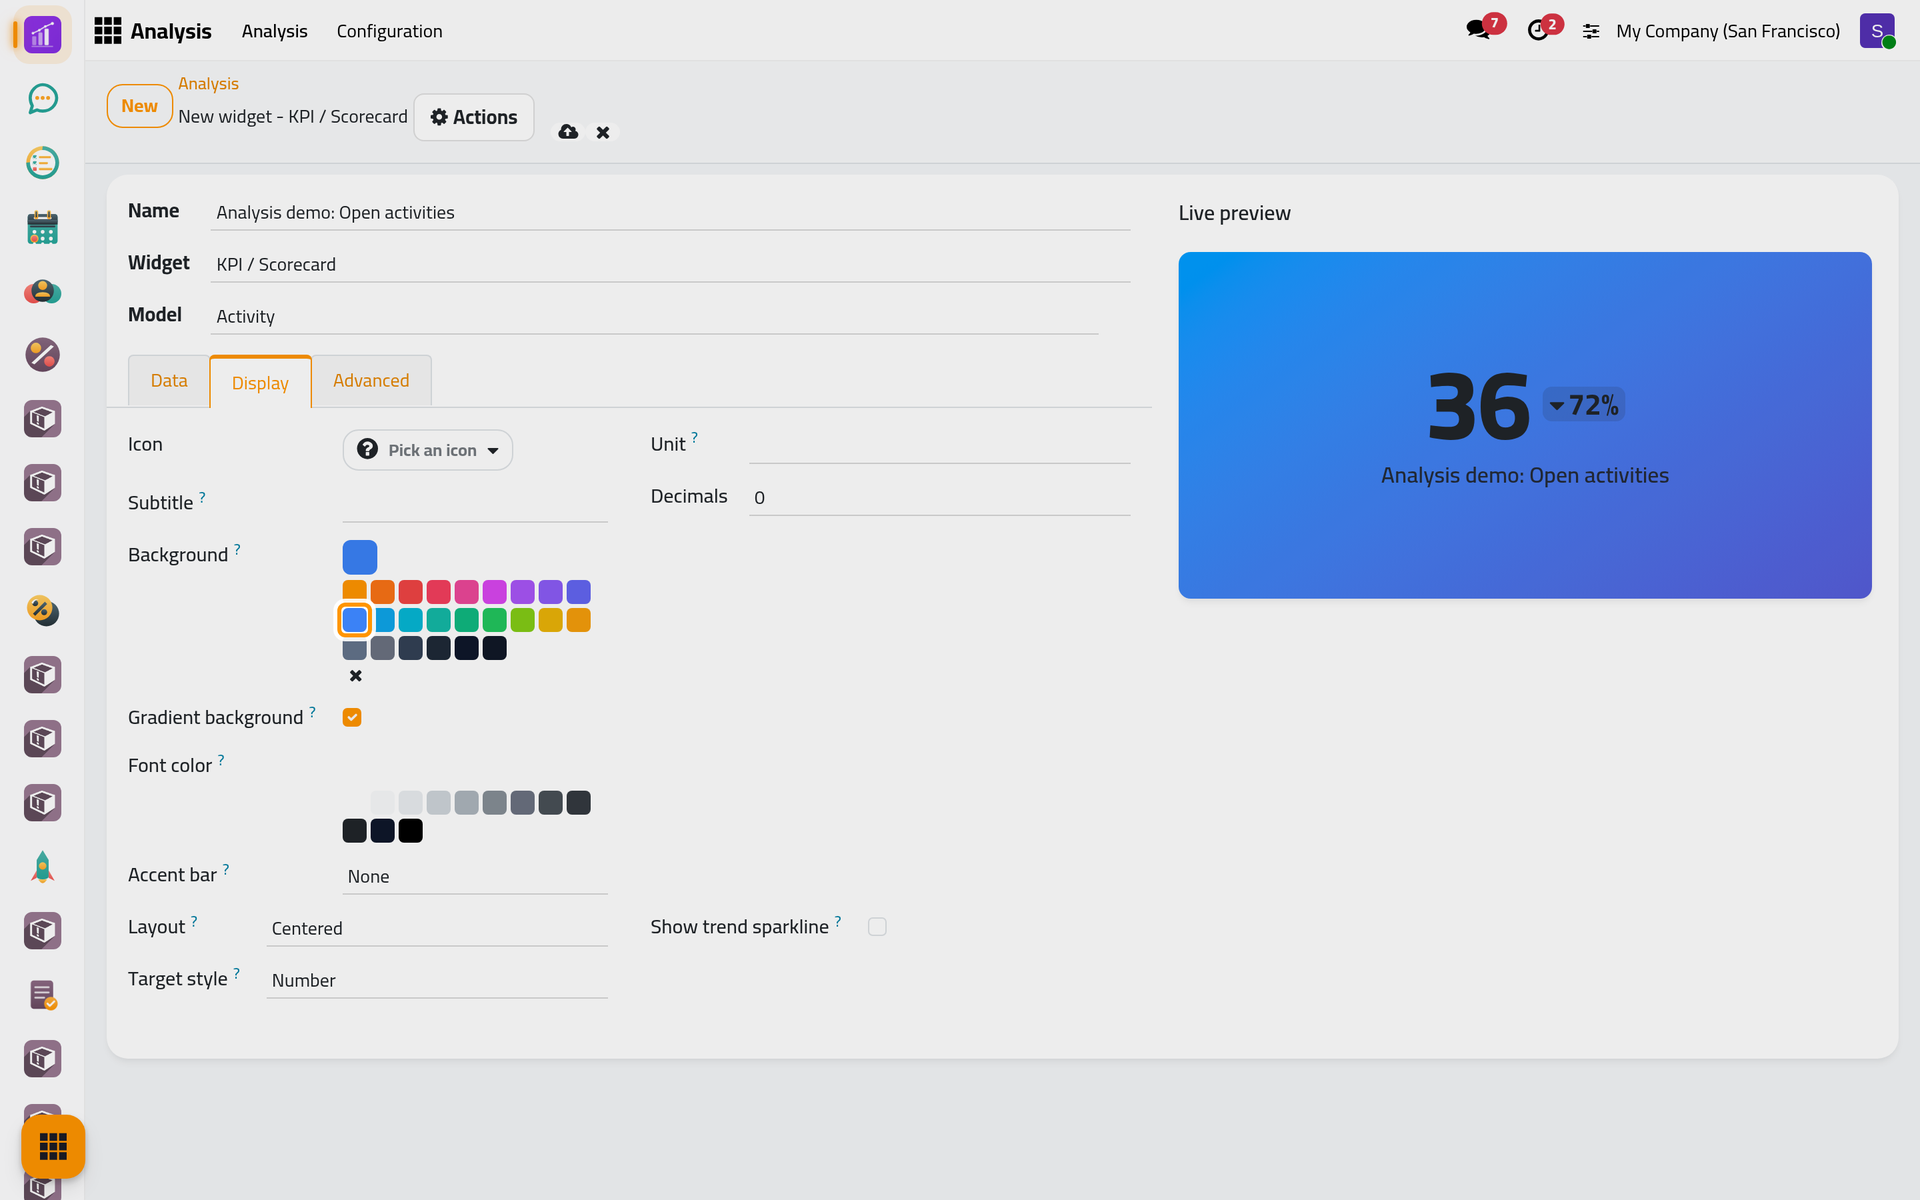Click the Unit input field

point(940,446)
